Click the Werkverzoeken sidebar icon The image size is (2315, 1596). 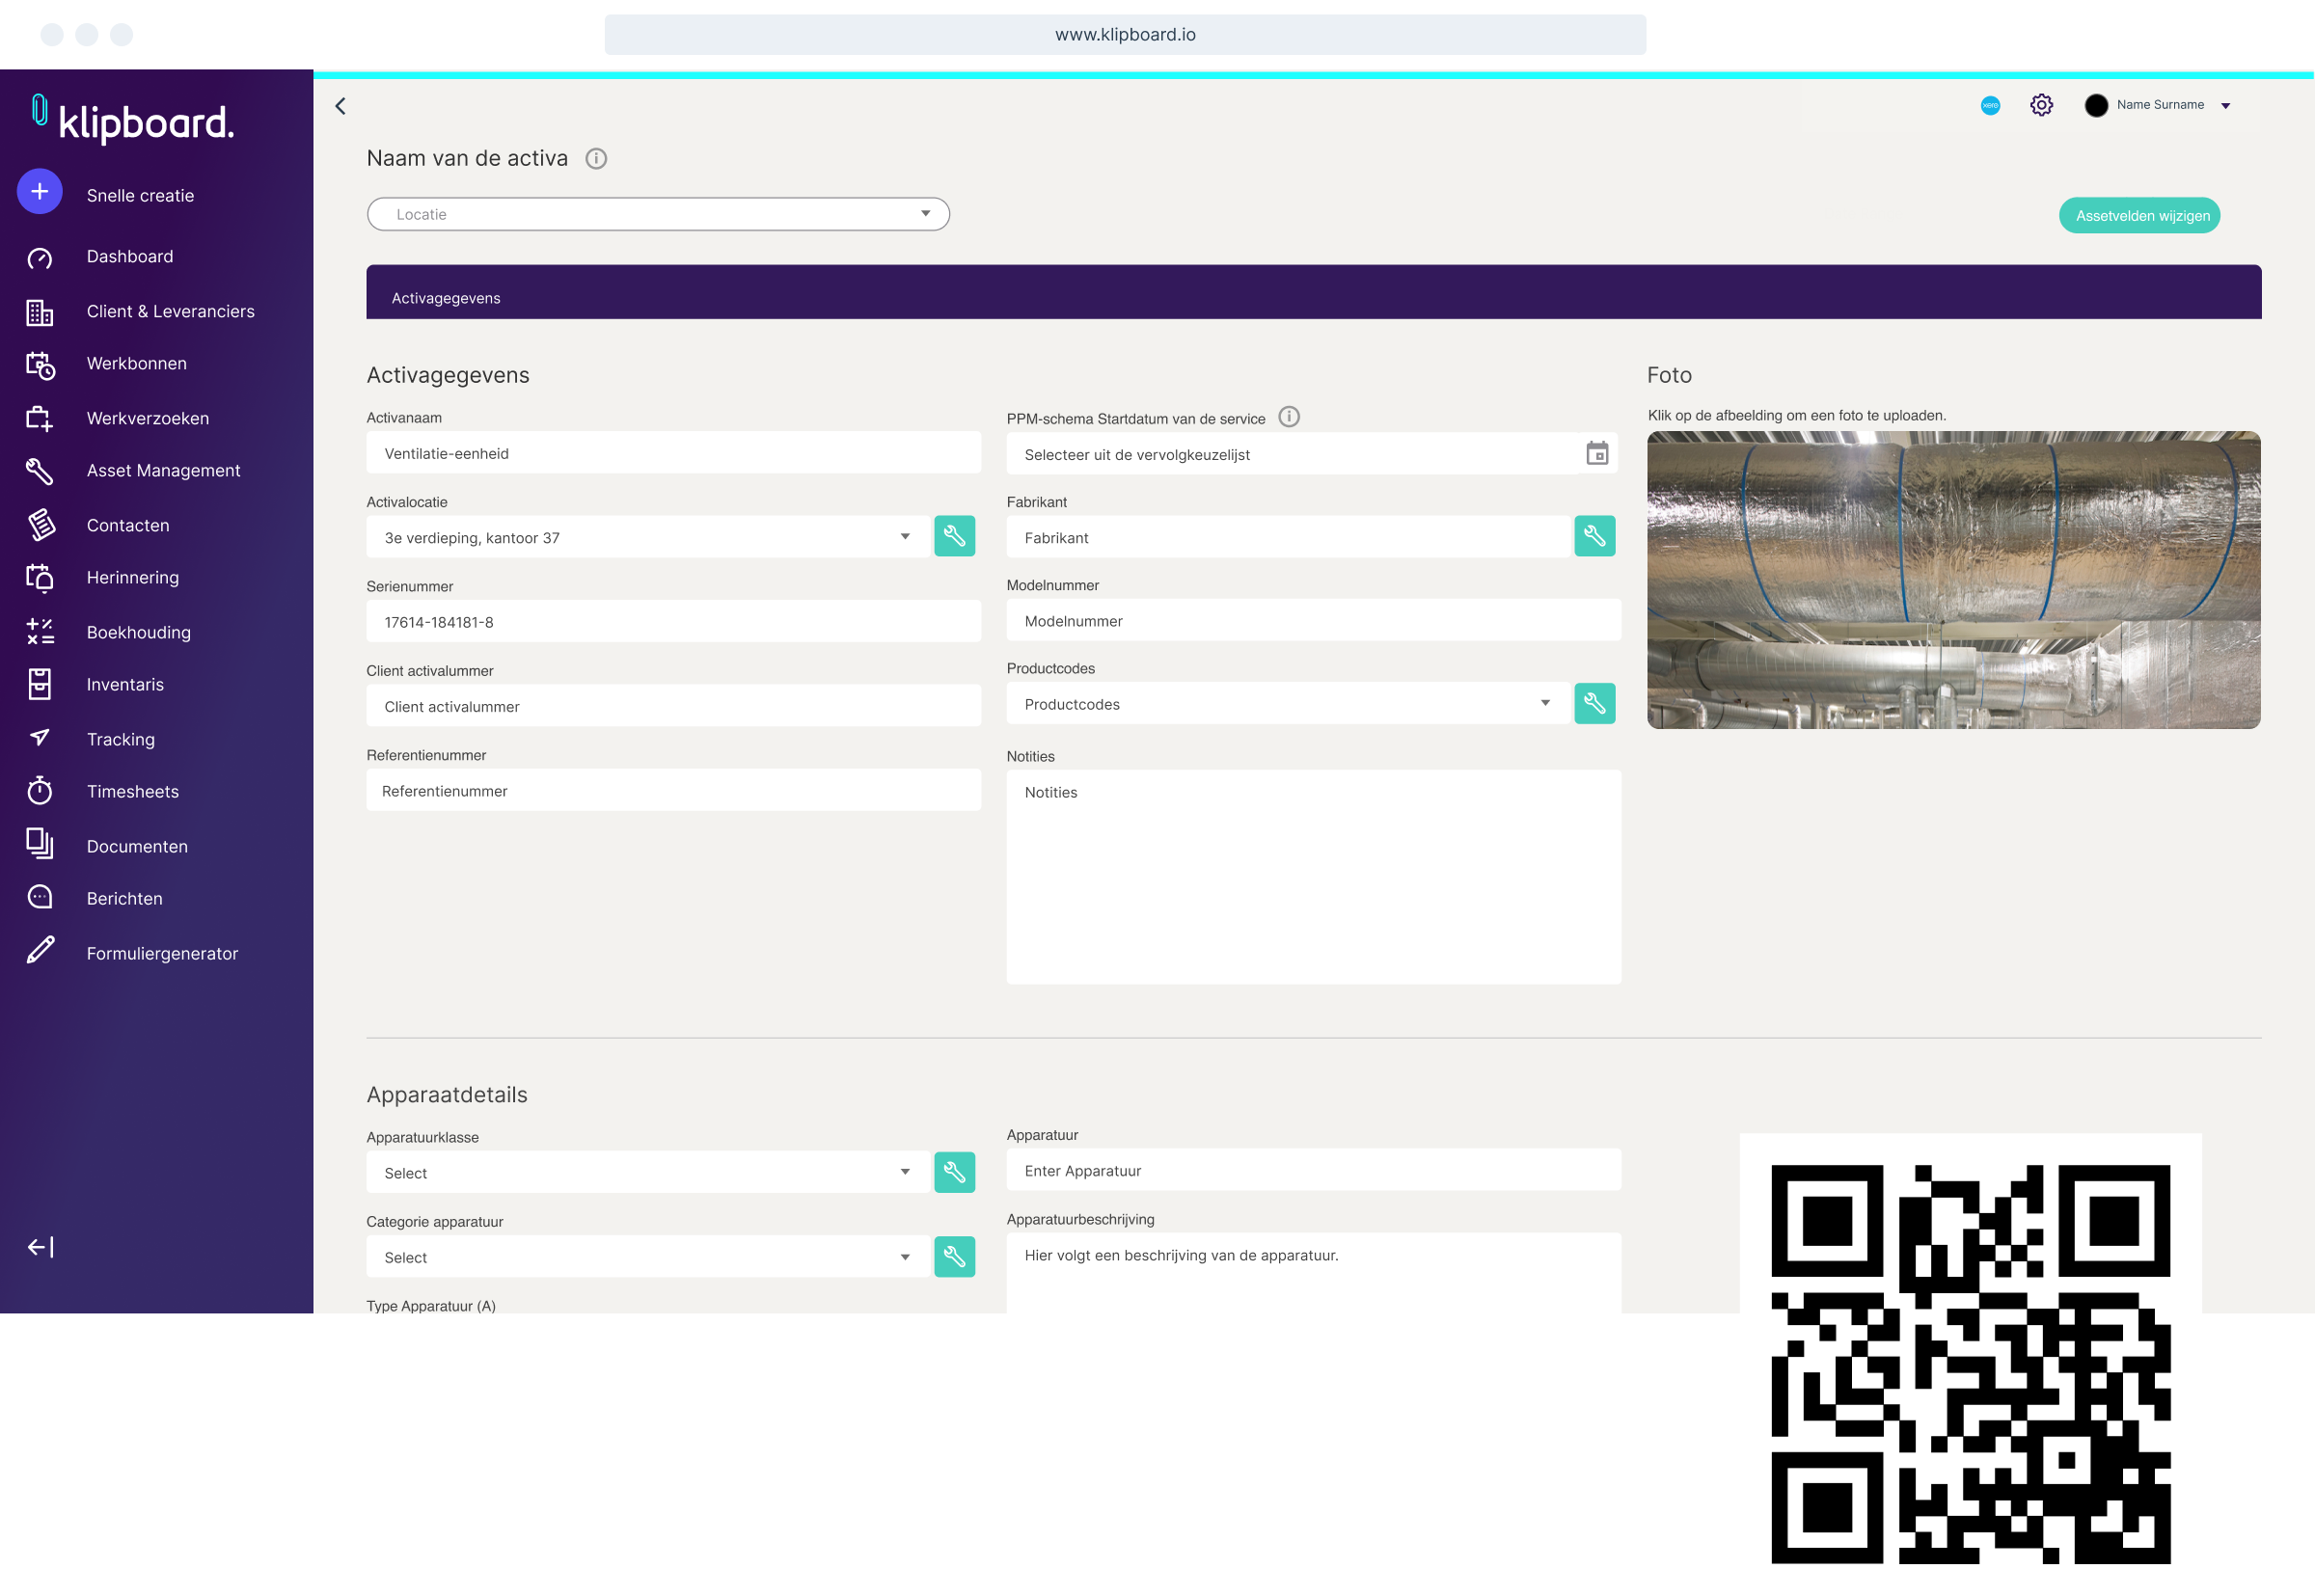(x=40, y=419)
